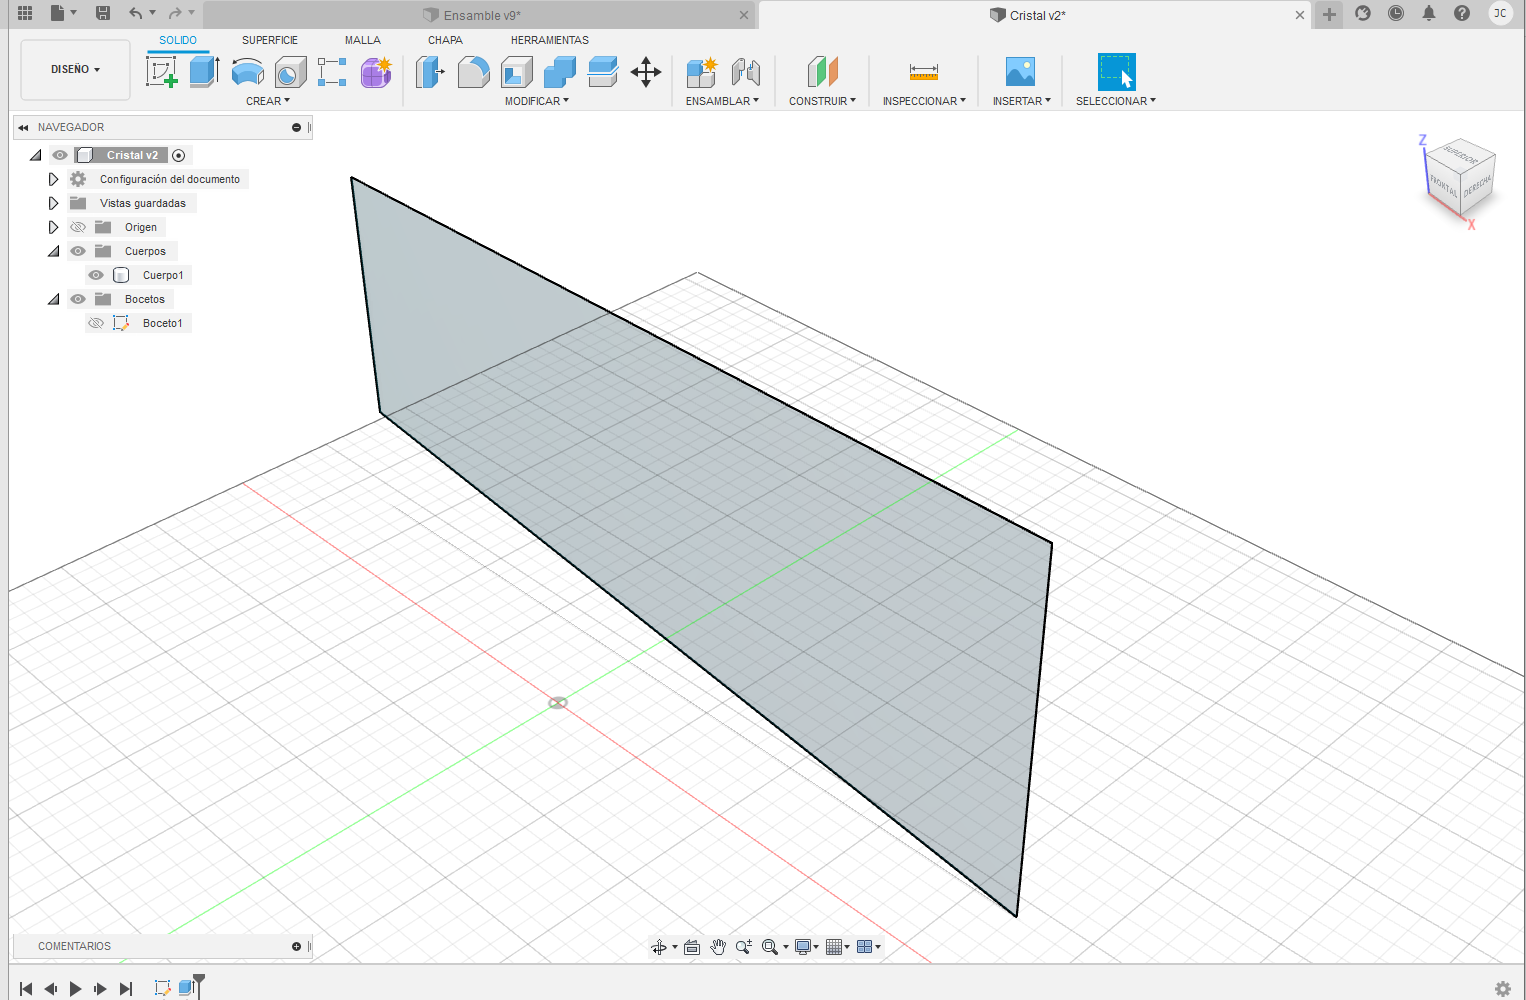The image size is (1526, 1000).
Task: Select the Press Pull tool
Action: pyautogui.click(x=430, y=72)
